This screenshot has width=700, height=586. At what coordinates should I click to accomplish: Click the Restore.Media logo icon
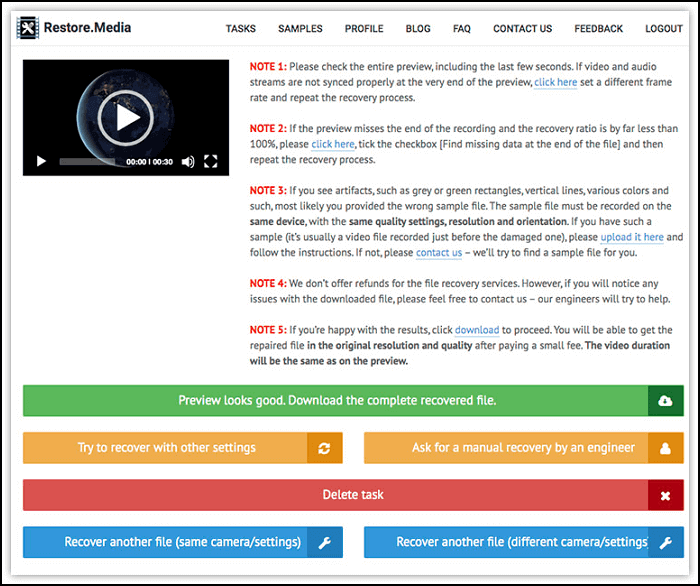coord(27,28)
